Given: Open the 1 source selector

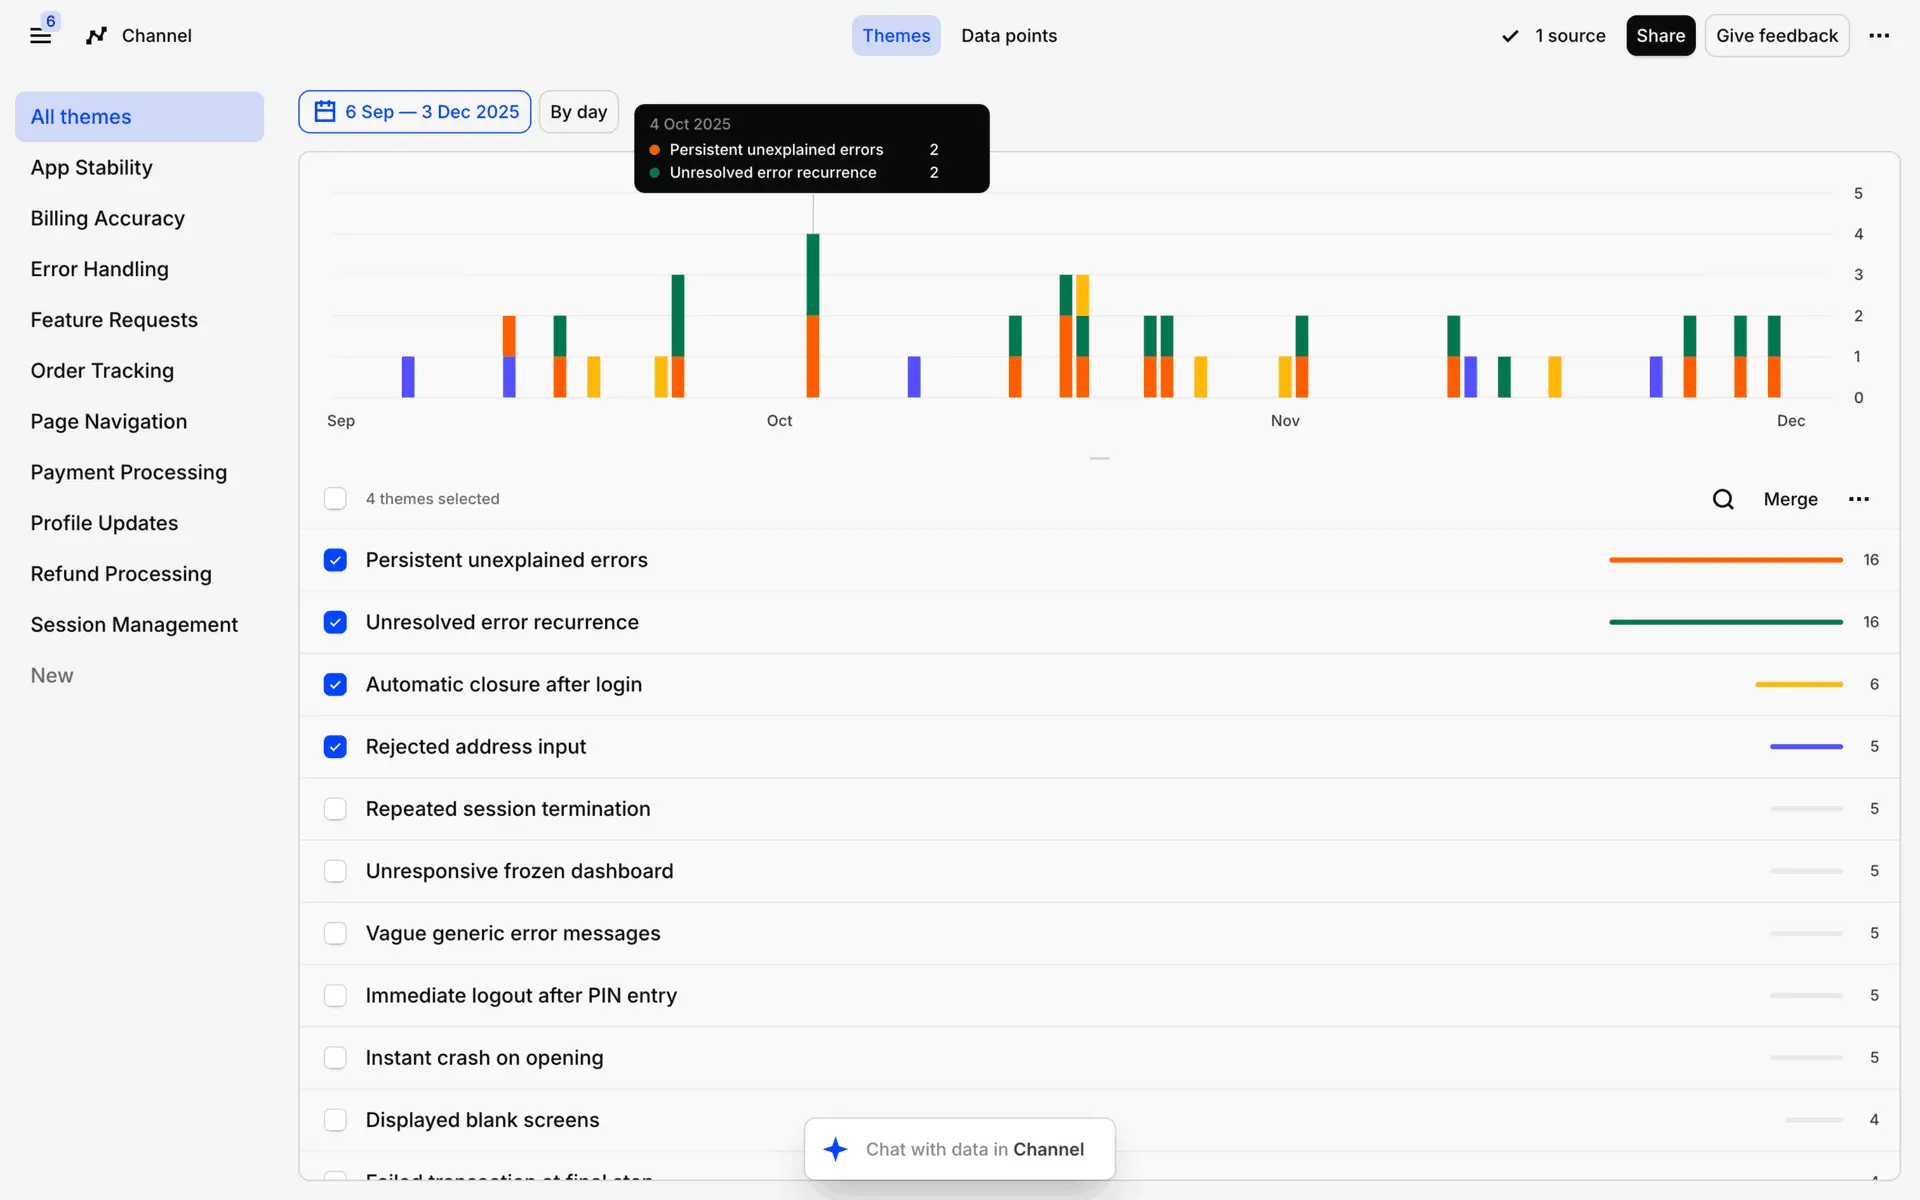Looking at the screenshot, I should (1569, 36).
